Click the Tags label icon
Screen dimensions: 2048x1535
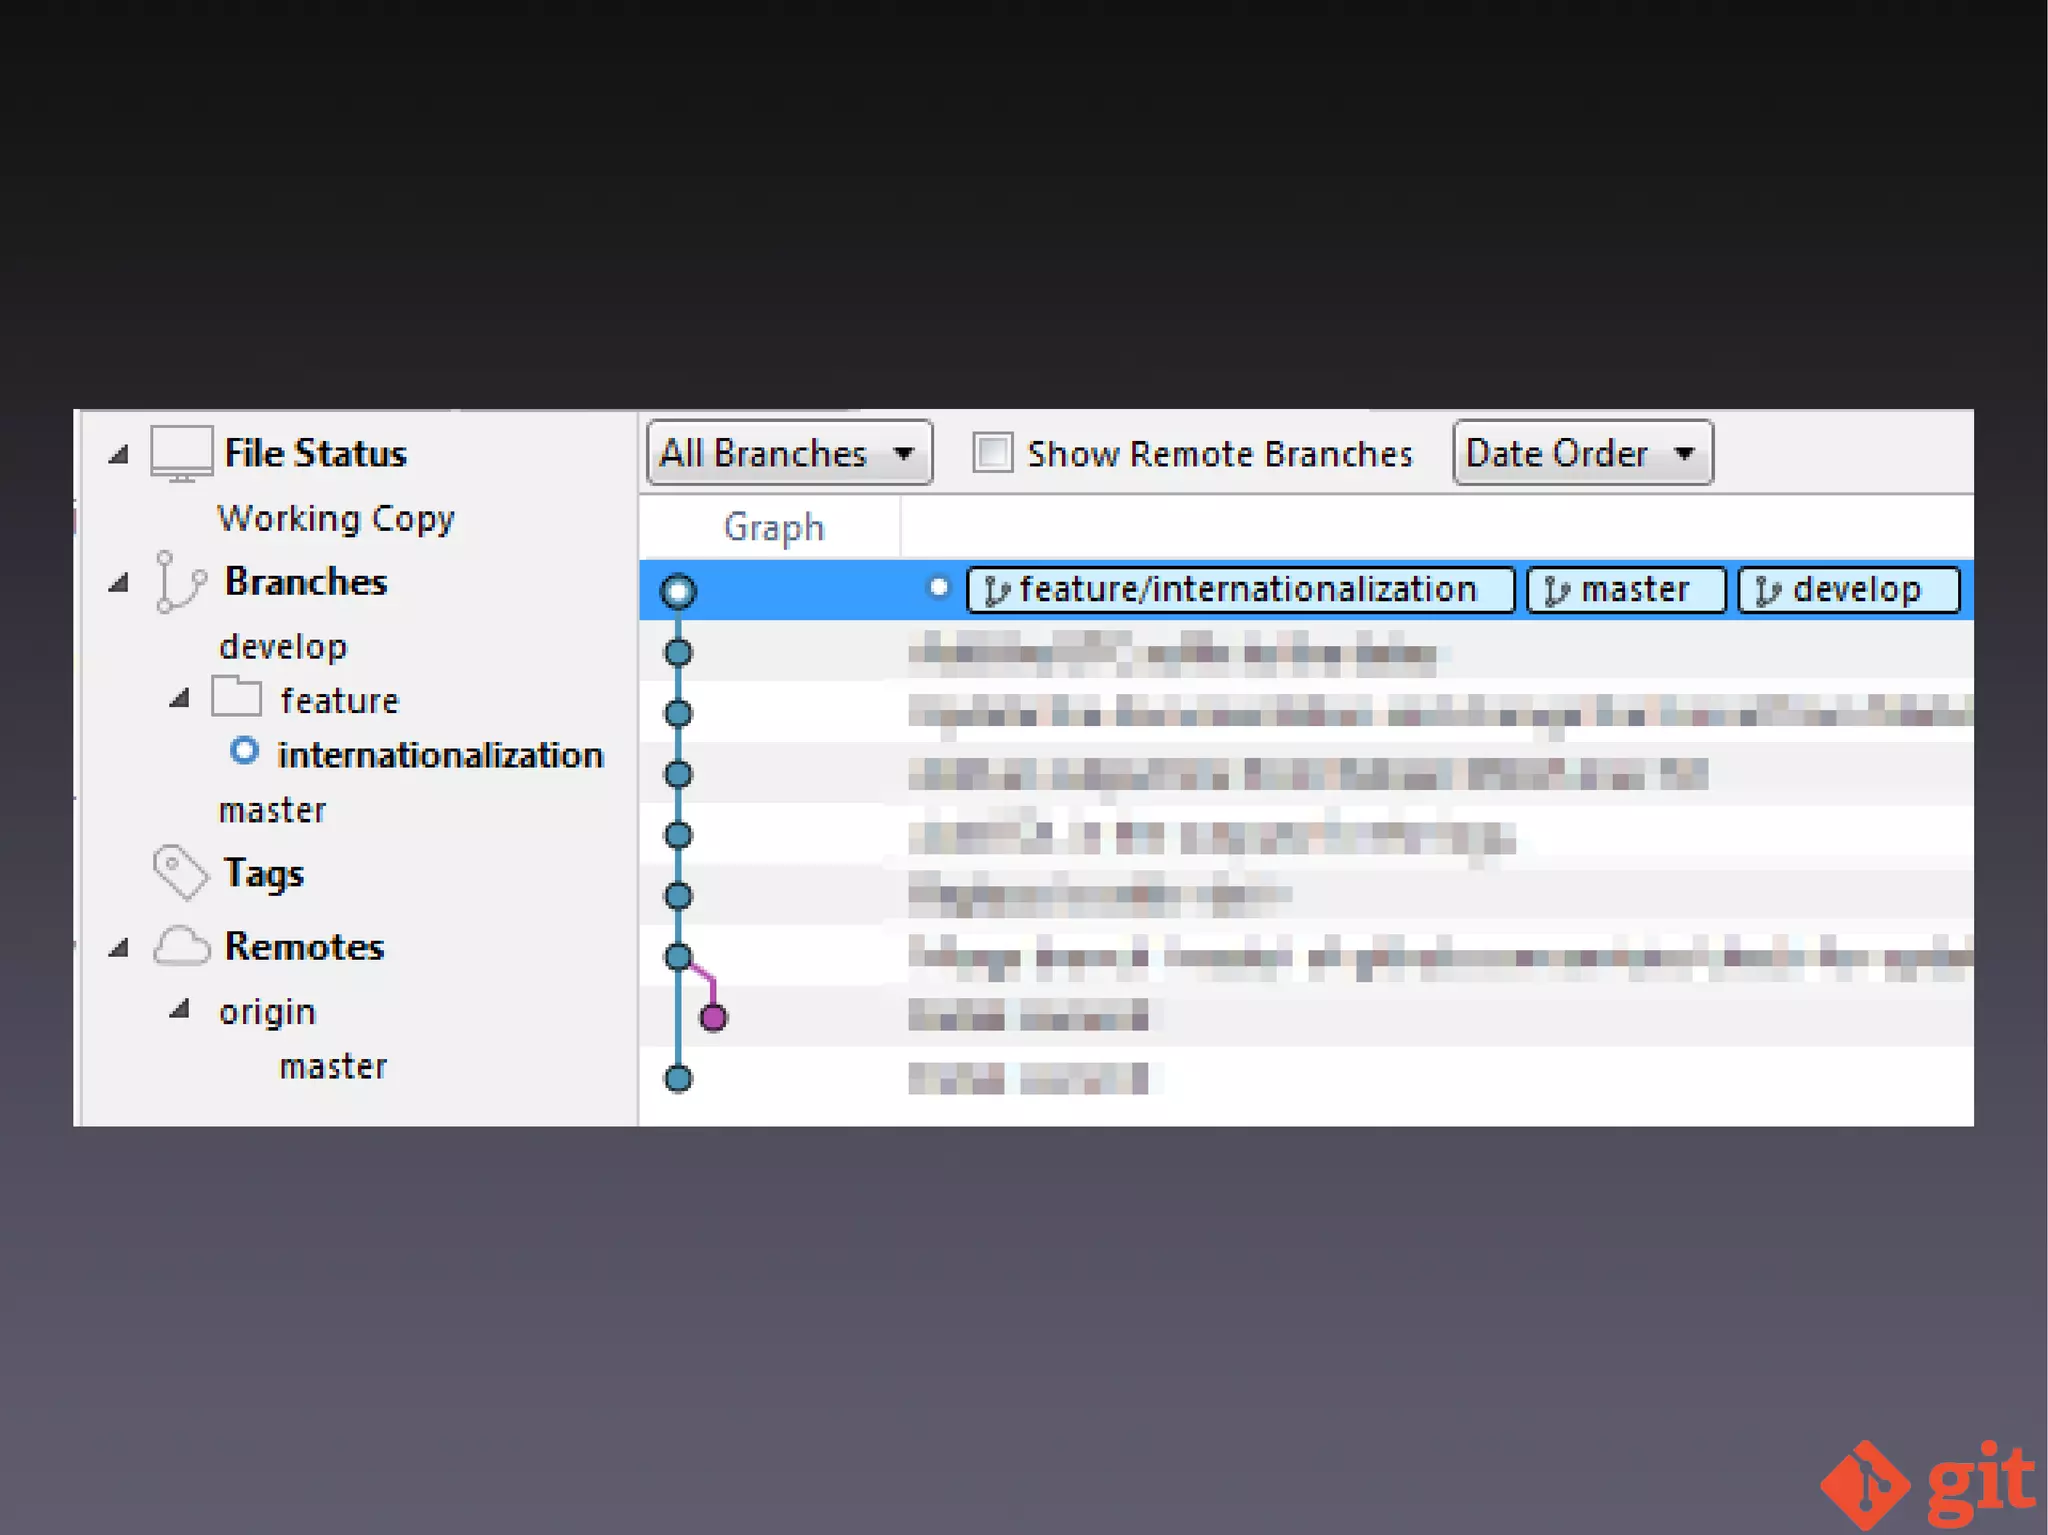pos(180,873)
